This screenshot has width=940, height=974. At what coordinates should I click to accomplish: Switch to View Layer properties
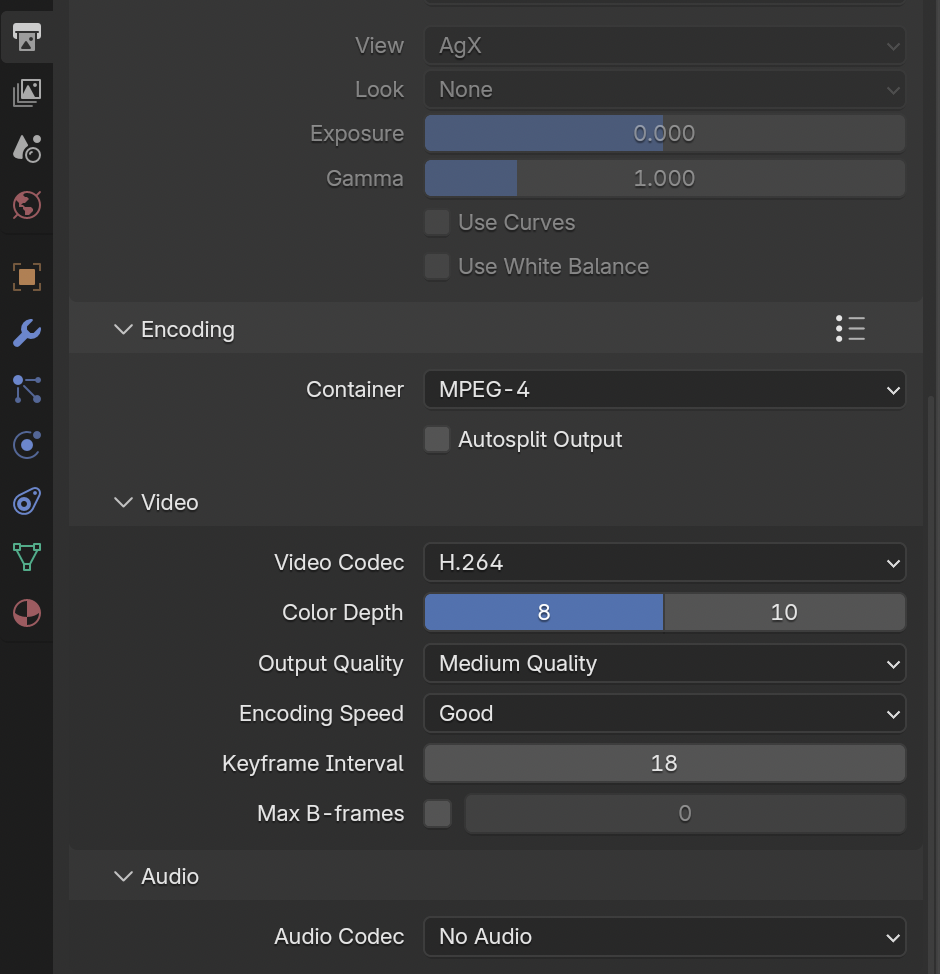[x=27, y=93]
